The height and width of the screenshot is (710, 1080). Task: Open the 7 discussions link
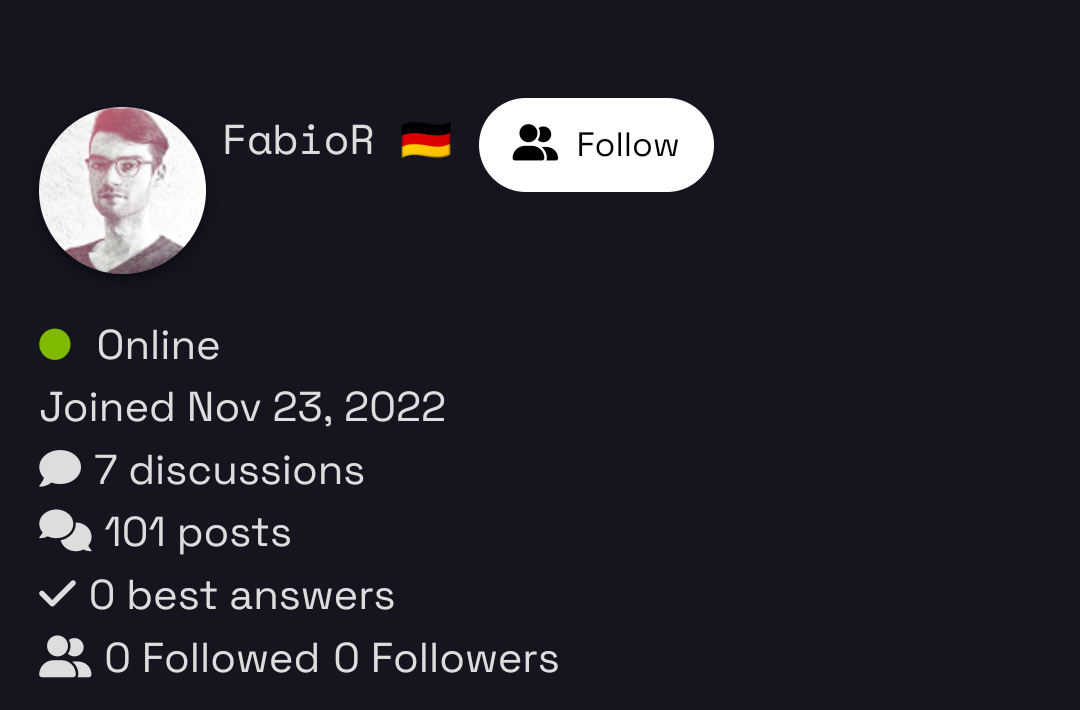[x=229, y=470]
